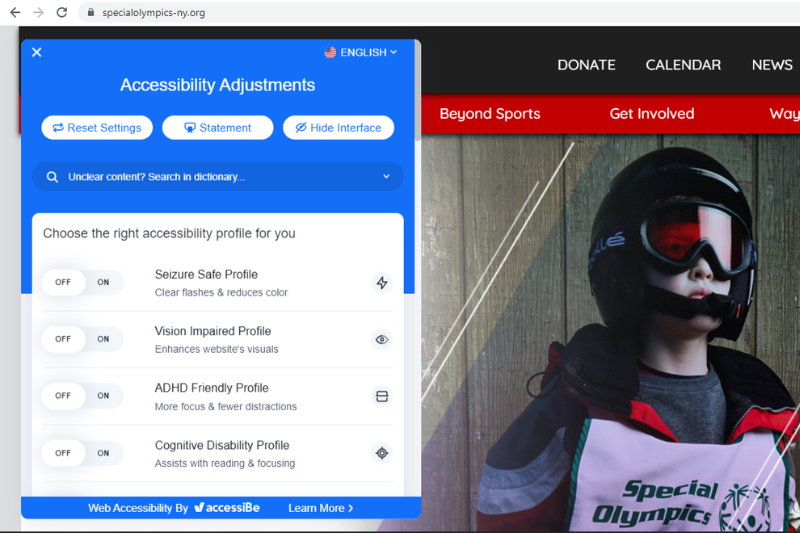Click the Seizure Safe Profile lightning icon
Viewport: 800px width, 533px height.
tap(381, 283)
